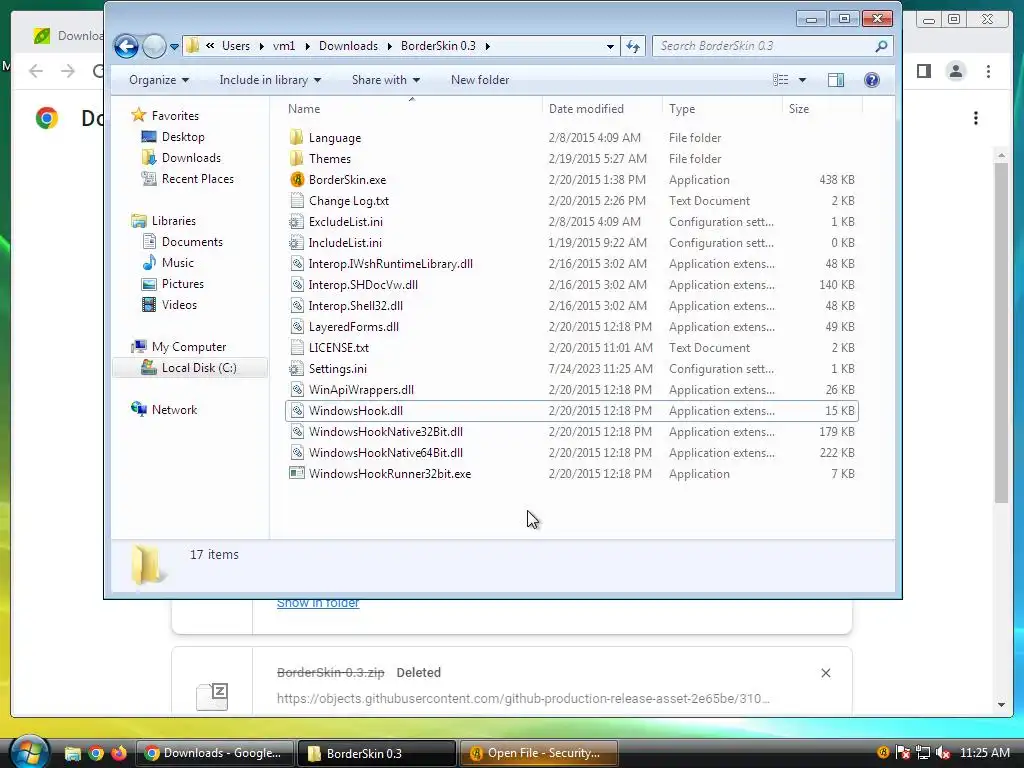Expand the address bar history dropdown
This screenshot has height=768, width=1024.
(610, 46)
